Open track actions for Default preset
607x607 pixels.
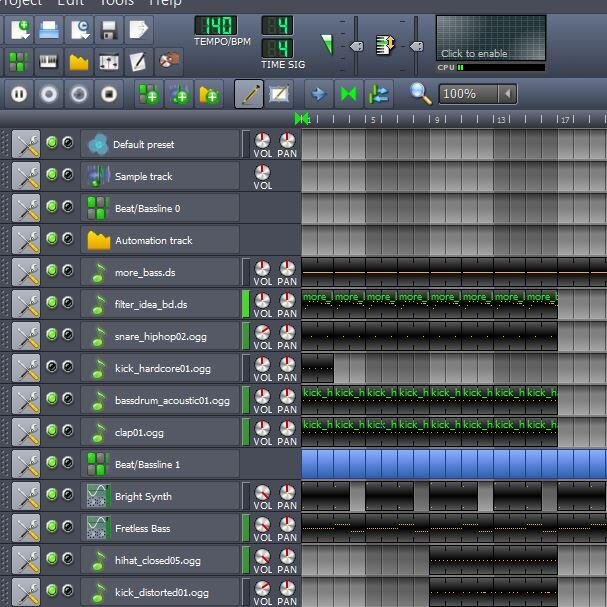pos(26,144)
